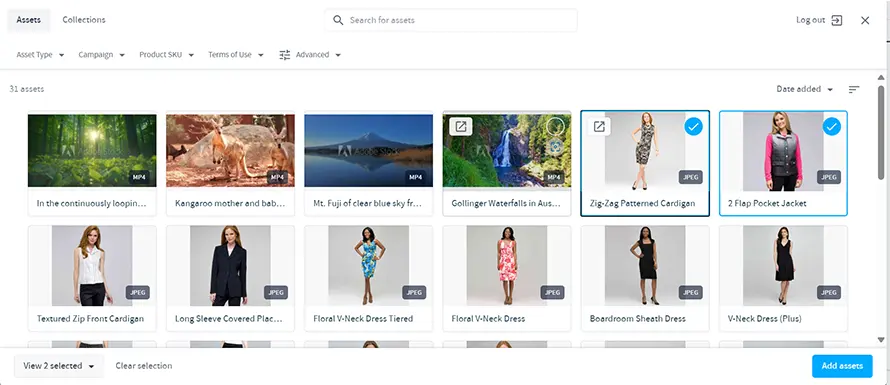Screen dimensions: 890x385
Task: Click the find-similar icon on Gollinger Waterfalls
Action: tap(555, 147)
